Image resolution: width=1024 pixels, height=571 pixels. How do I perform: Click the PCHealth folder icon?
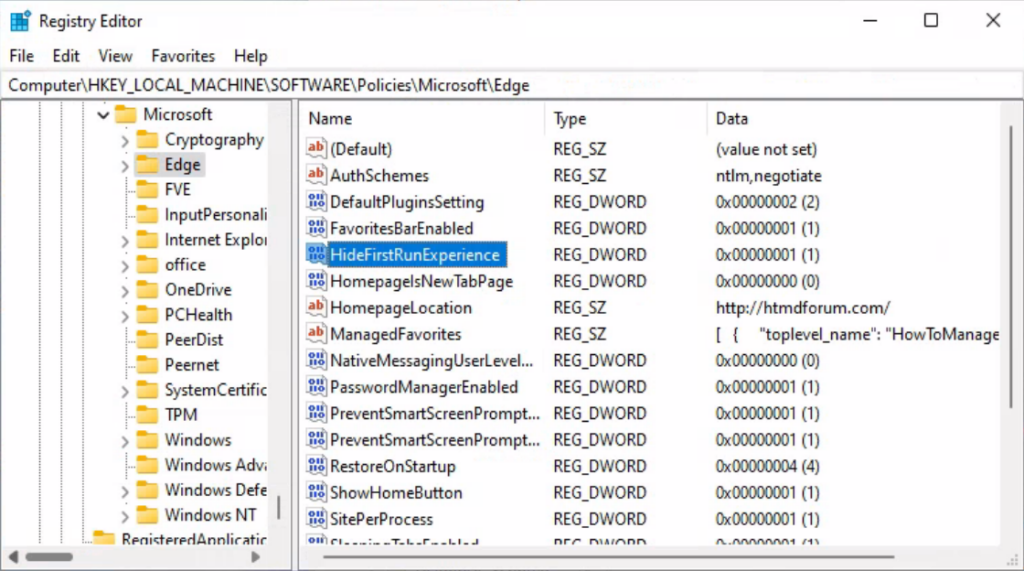148,315
